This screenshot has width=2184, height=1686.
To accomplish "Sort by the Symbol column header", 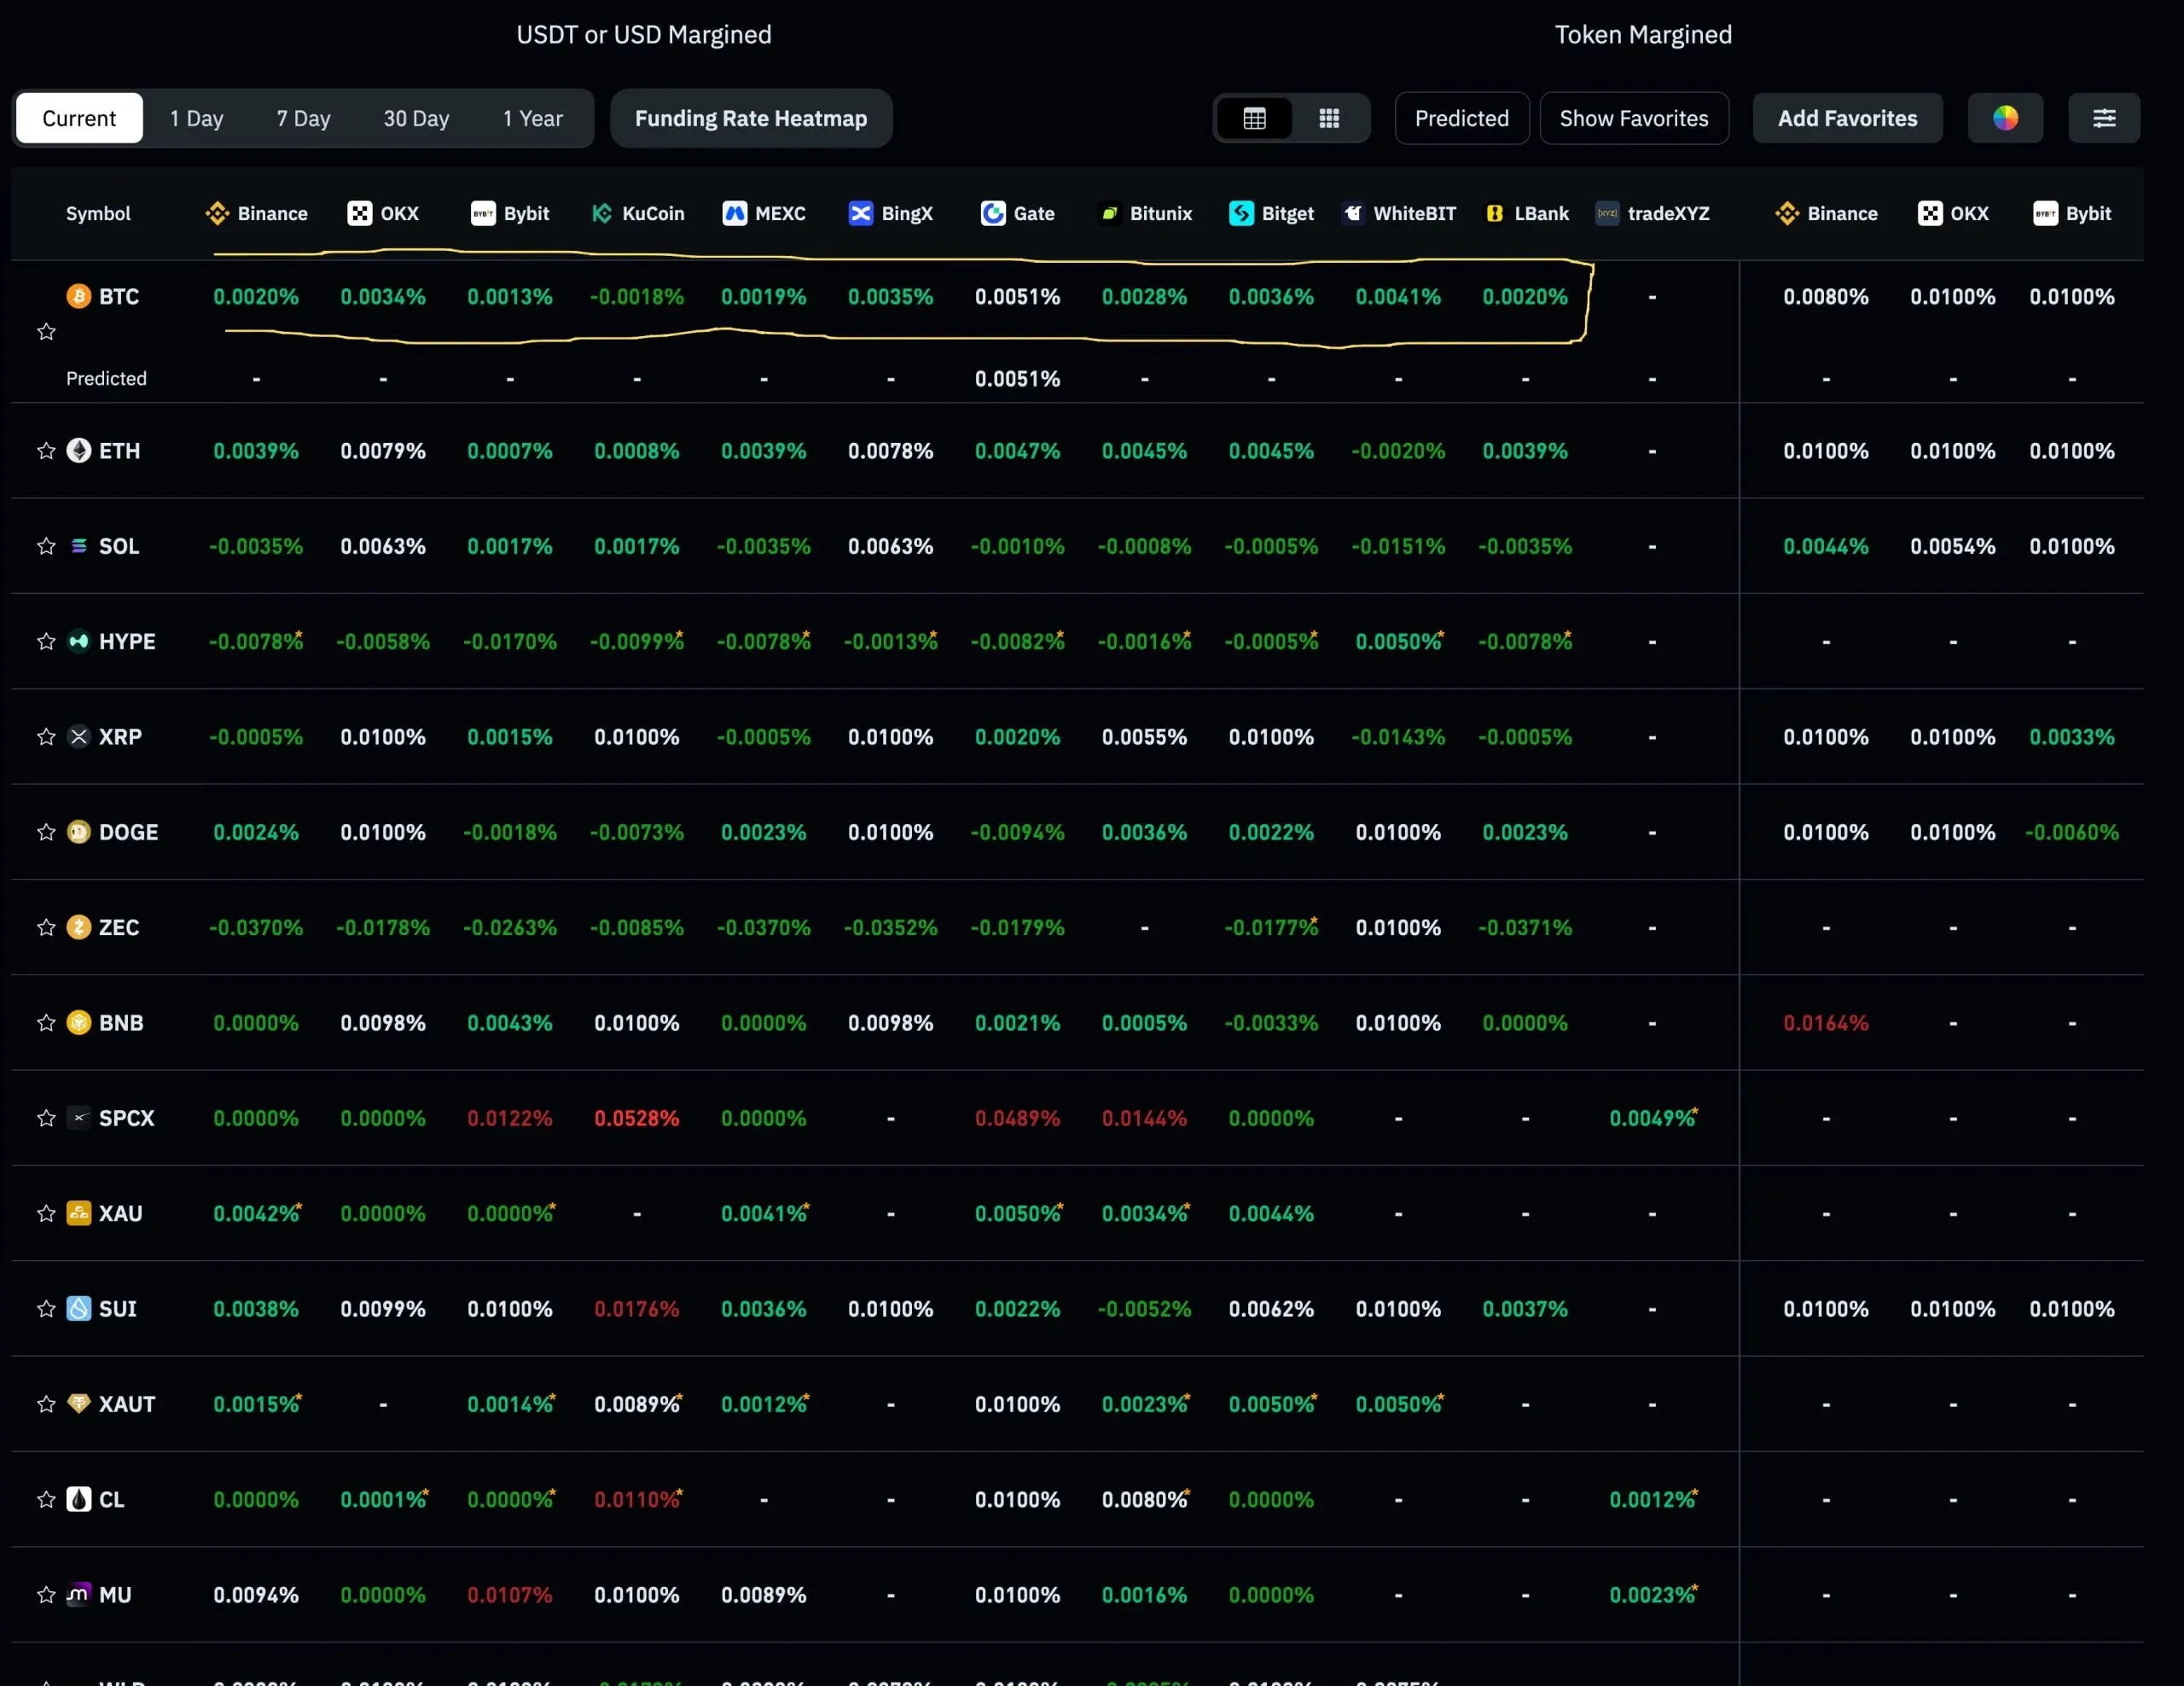I will [x=98, y=213].
